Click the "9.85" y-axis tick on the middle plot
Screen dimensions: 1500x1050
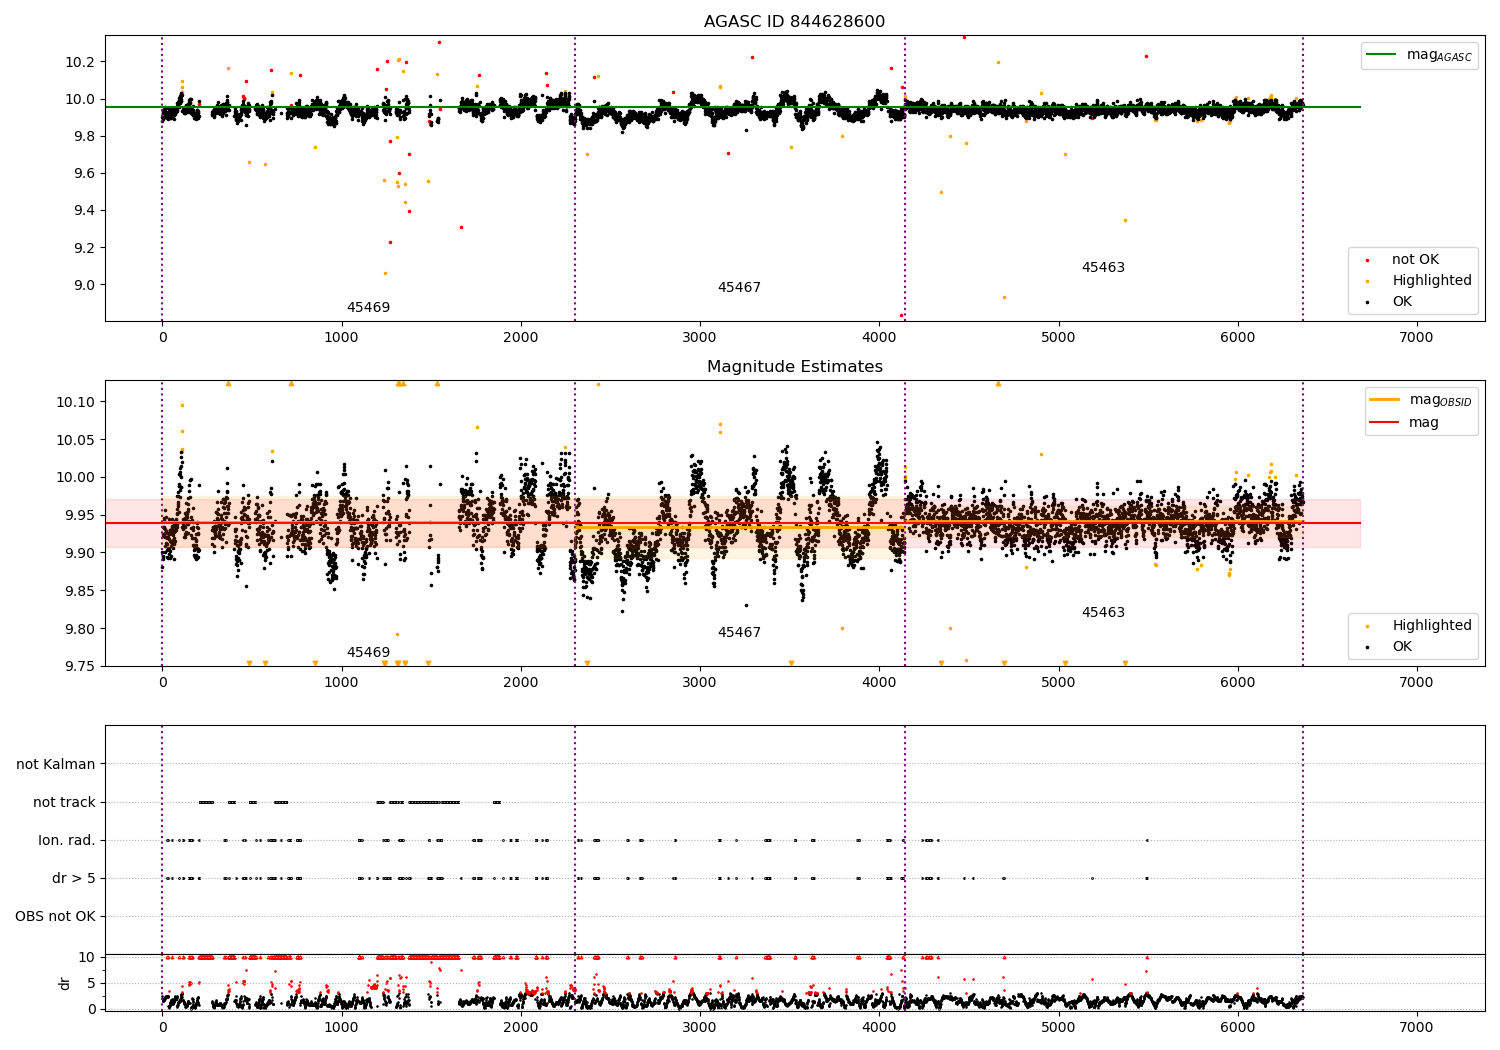pos(80,591)
